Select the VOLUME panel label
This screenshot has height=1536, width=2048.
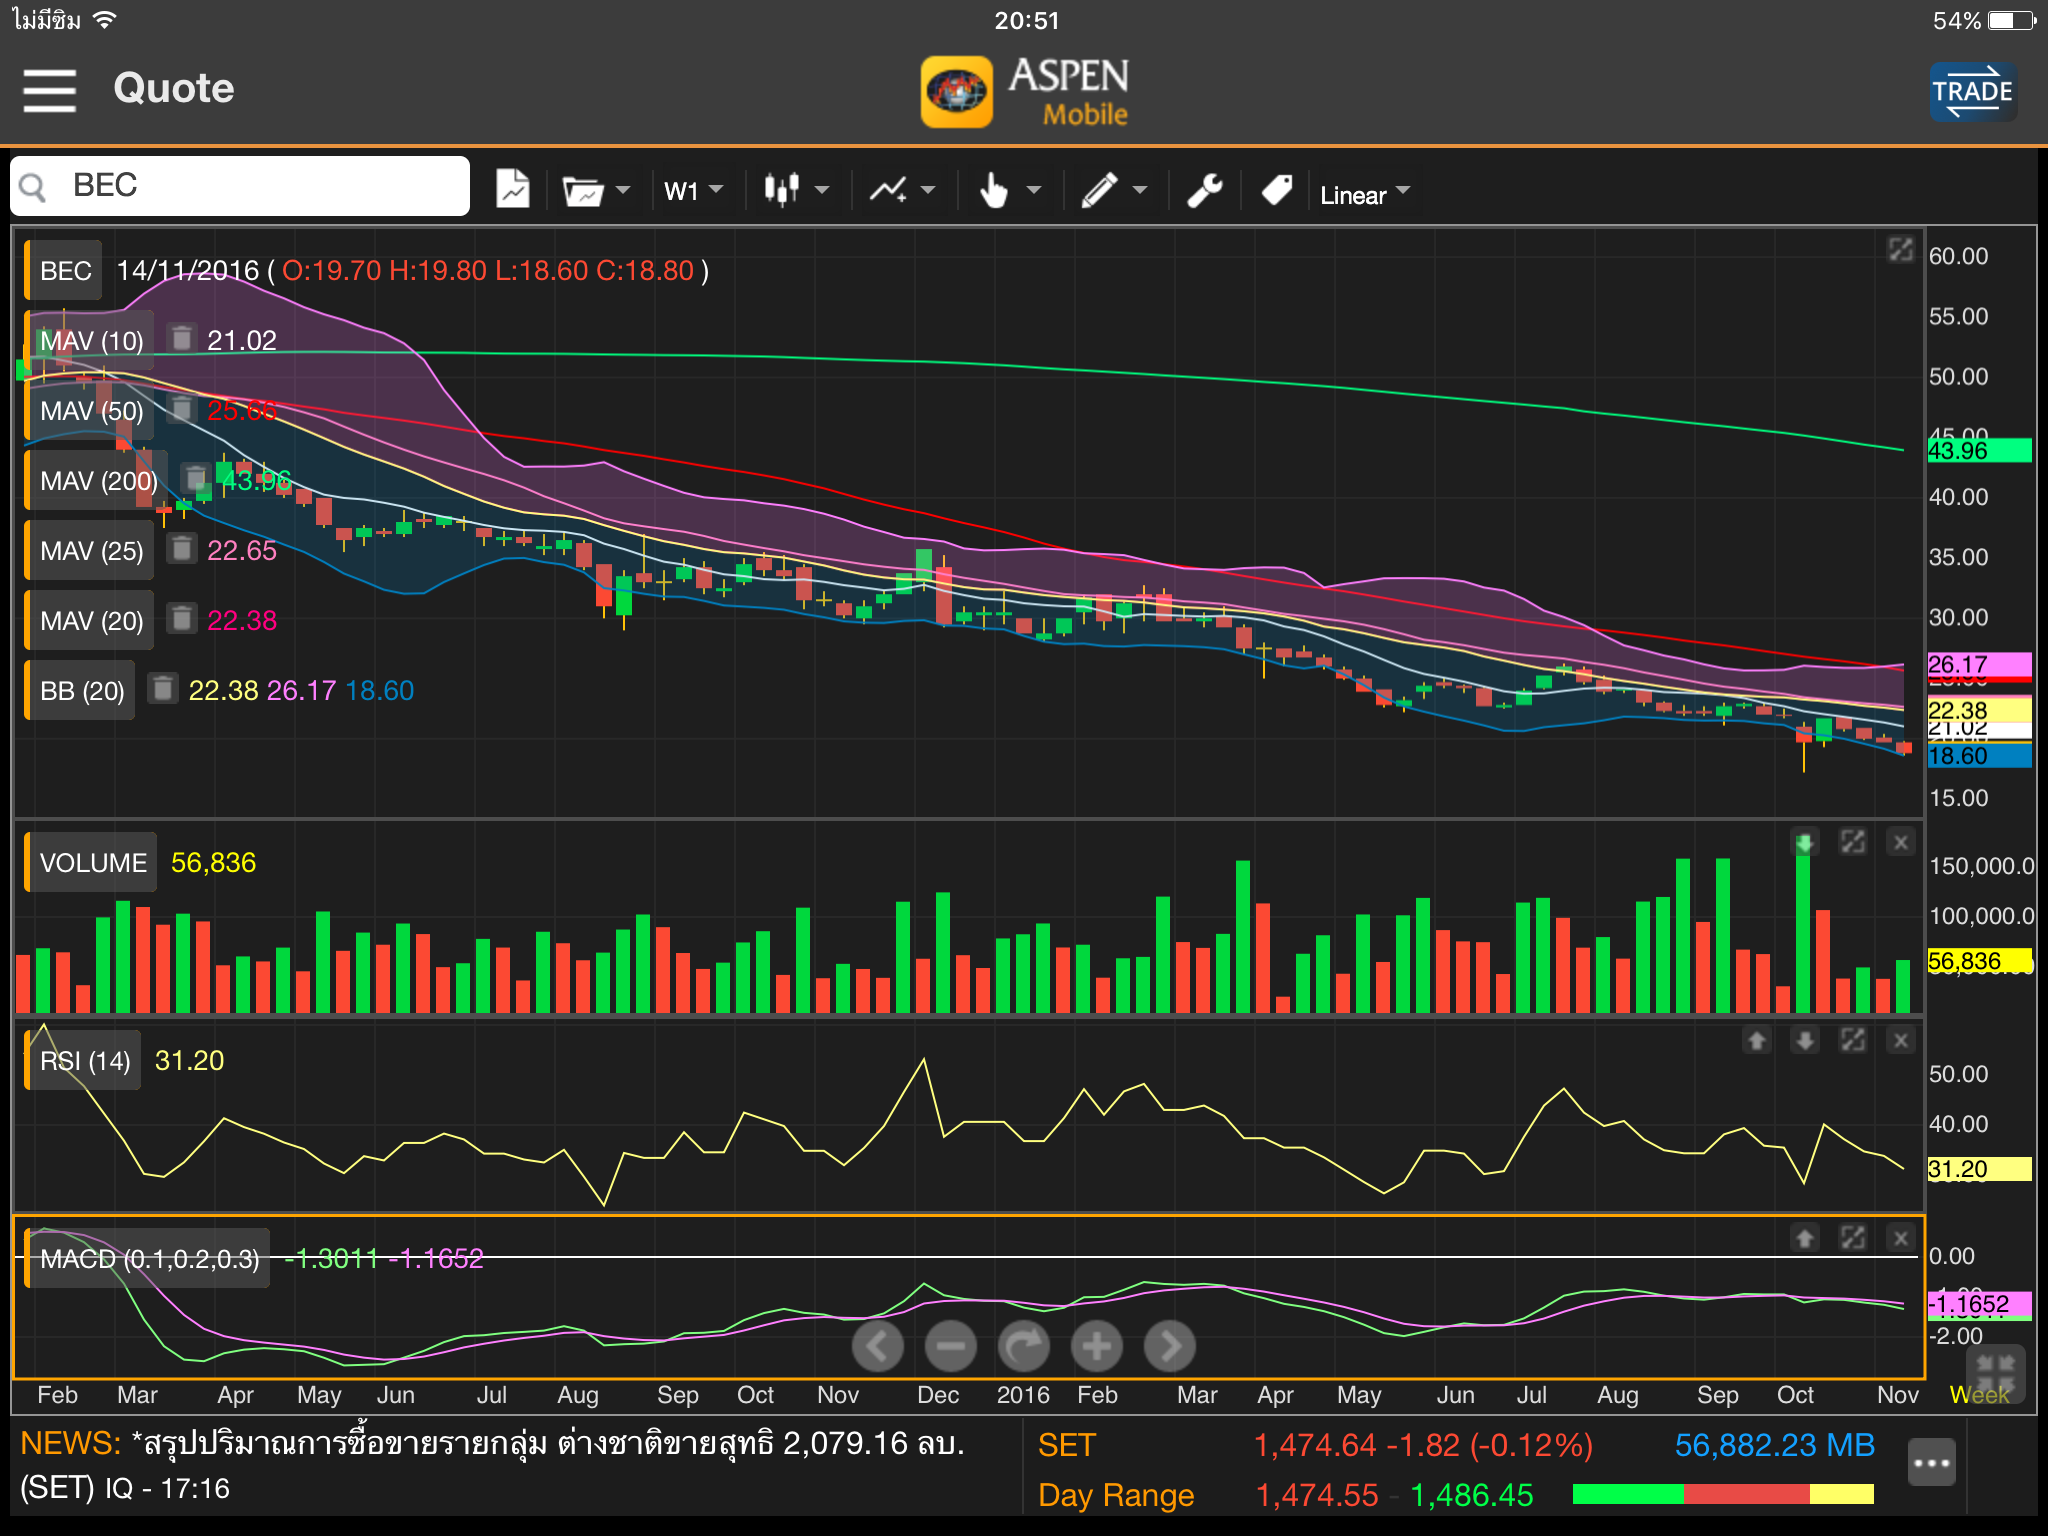pyautogui.click(x=92, y=863)
